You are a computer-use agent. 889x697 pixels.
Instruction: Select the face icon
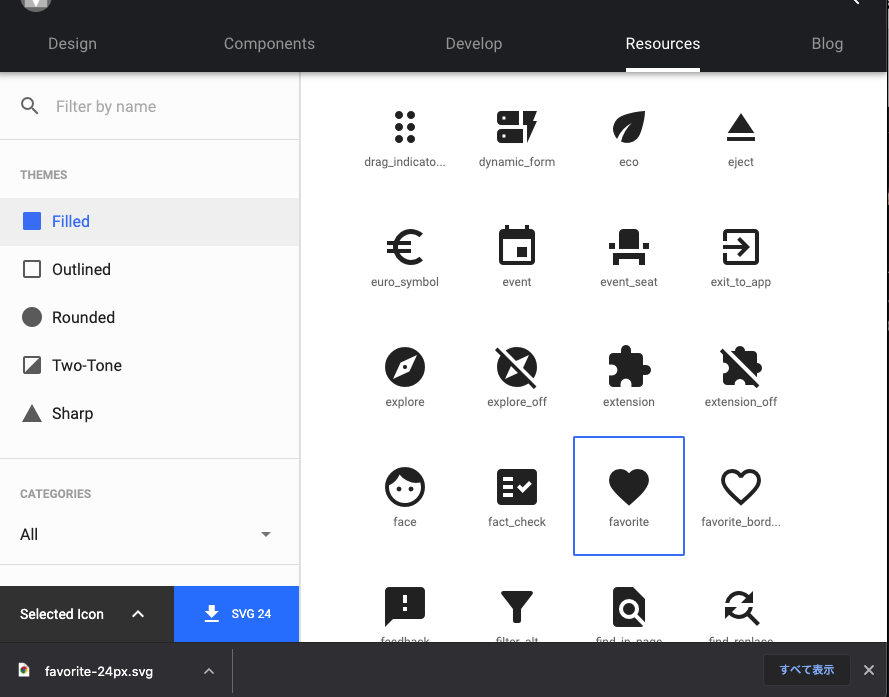(x=405, y=487)
